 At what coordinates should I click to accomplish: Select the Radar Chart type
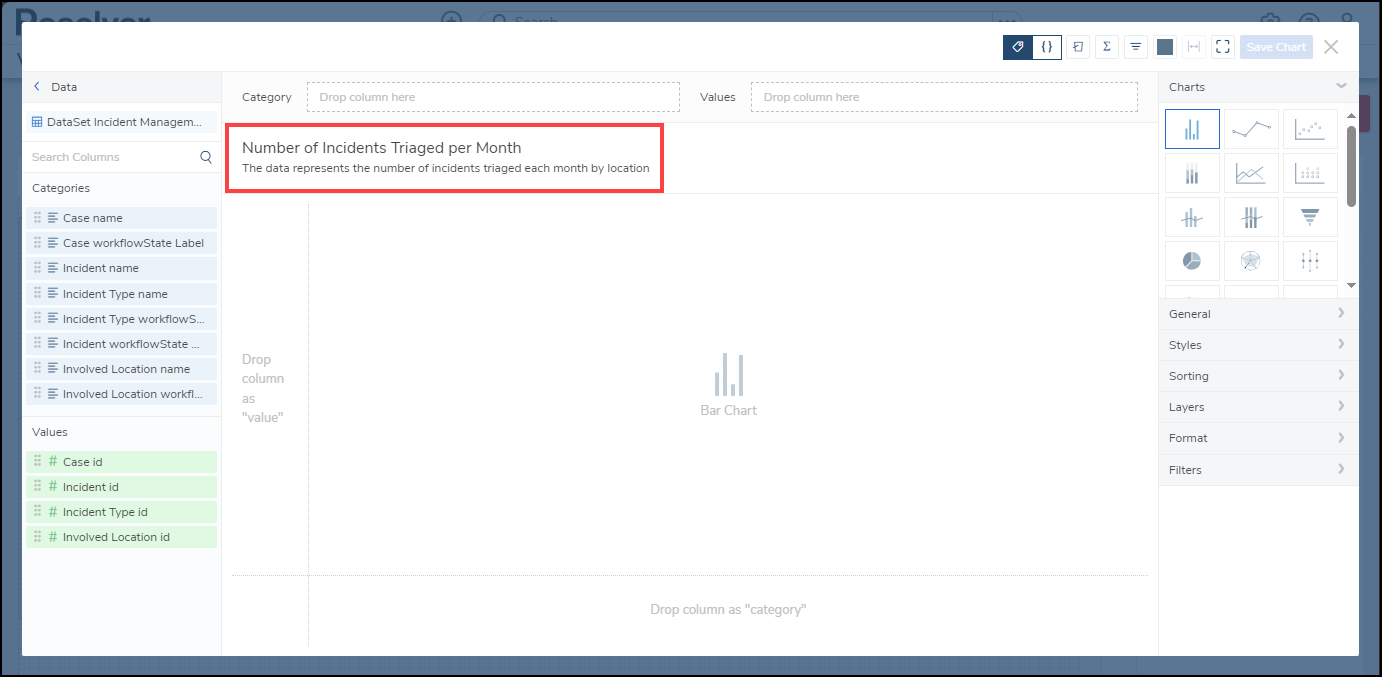coord(1251,261)
